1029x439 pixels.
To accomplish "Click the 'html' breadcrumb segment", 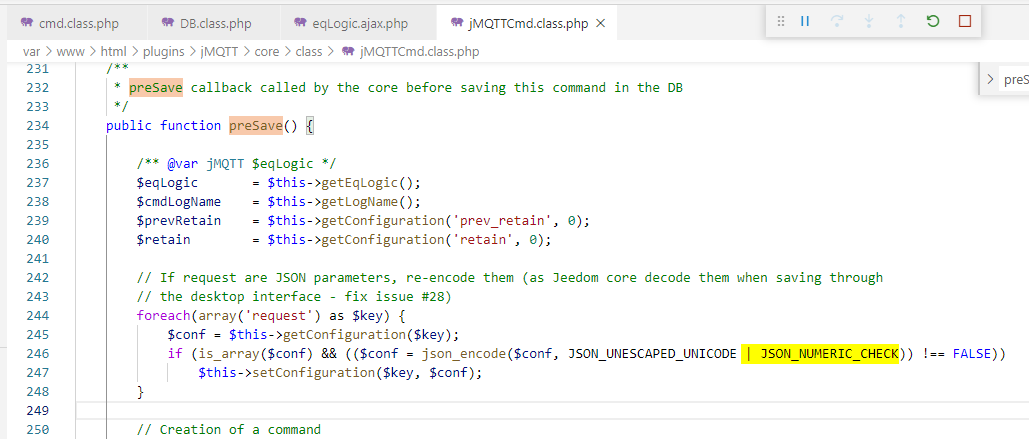I will (113, 51).
